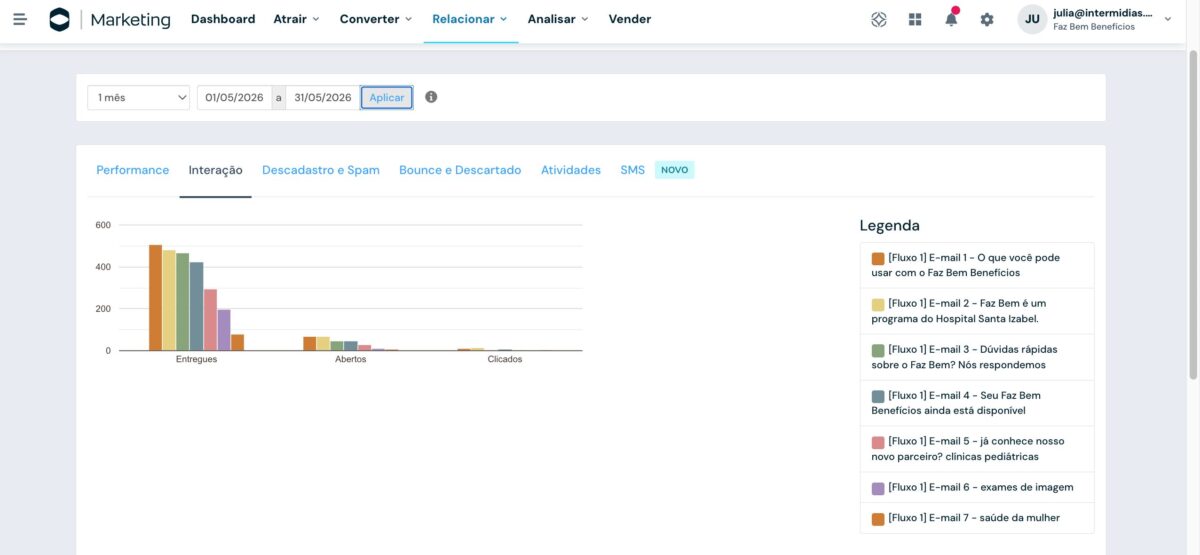Image resolution: width=1200 pixels, height=555 pixels.
Task: Toggle E-mail 2 legend entry
Action: point(977,311)
